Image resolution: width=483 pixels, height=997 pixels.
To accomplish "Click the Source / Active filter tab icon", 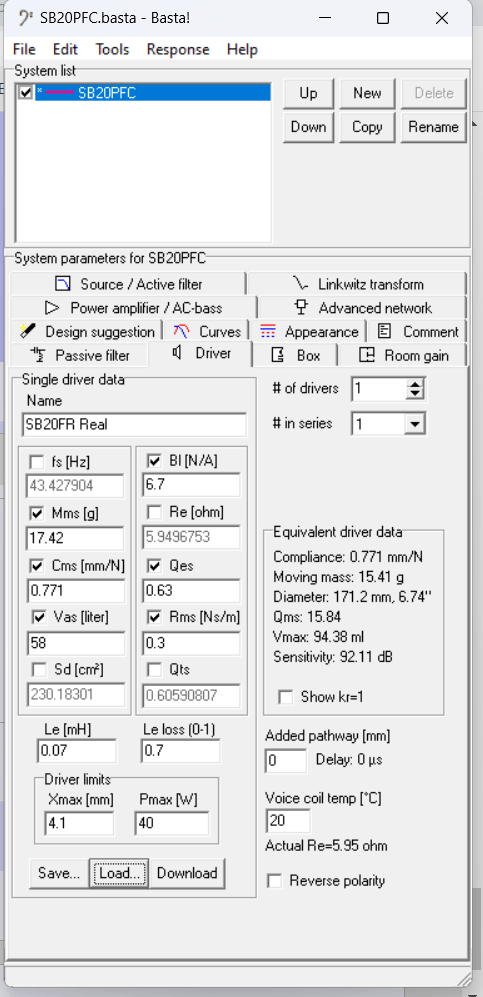I will click(x=63, y=284).
